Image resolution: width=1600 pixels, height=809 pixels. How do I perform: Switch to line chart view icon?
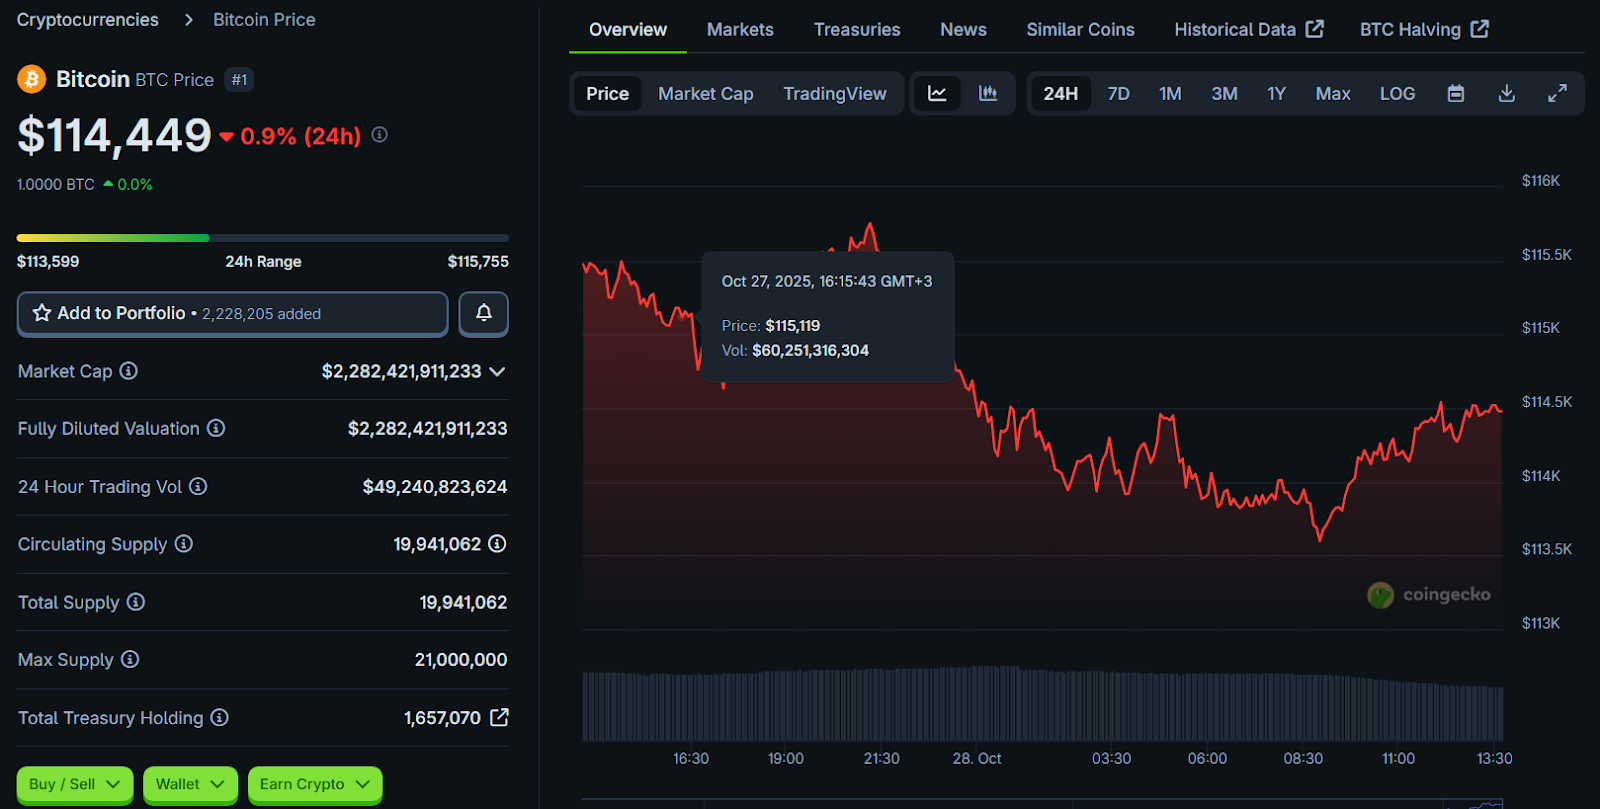[x=937, y=93]
